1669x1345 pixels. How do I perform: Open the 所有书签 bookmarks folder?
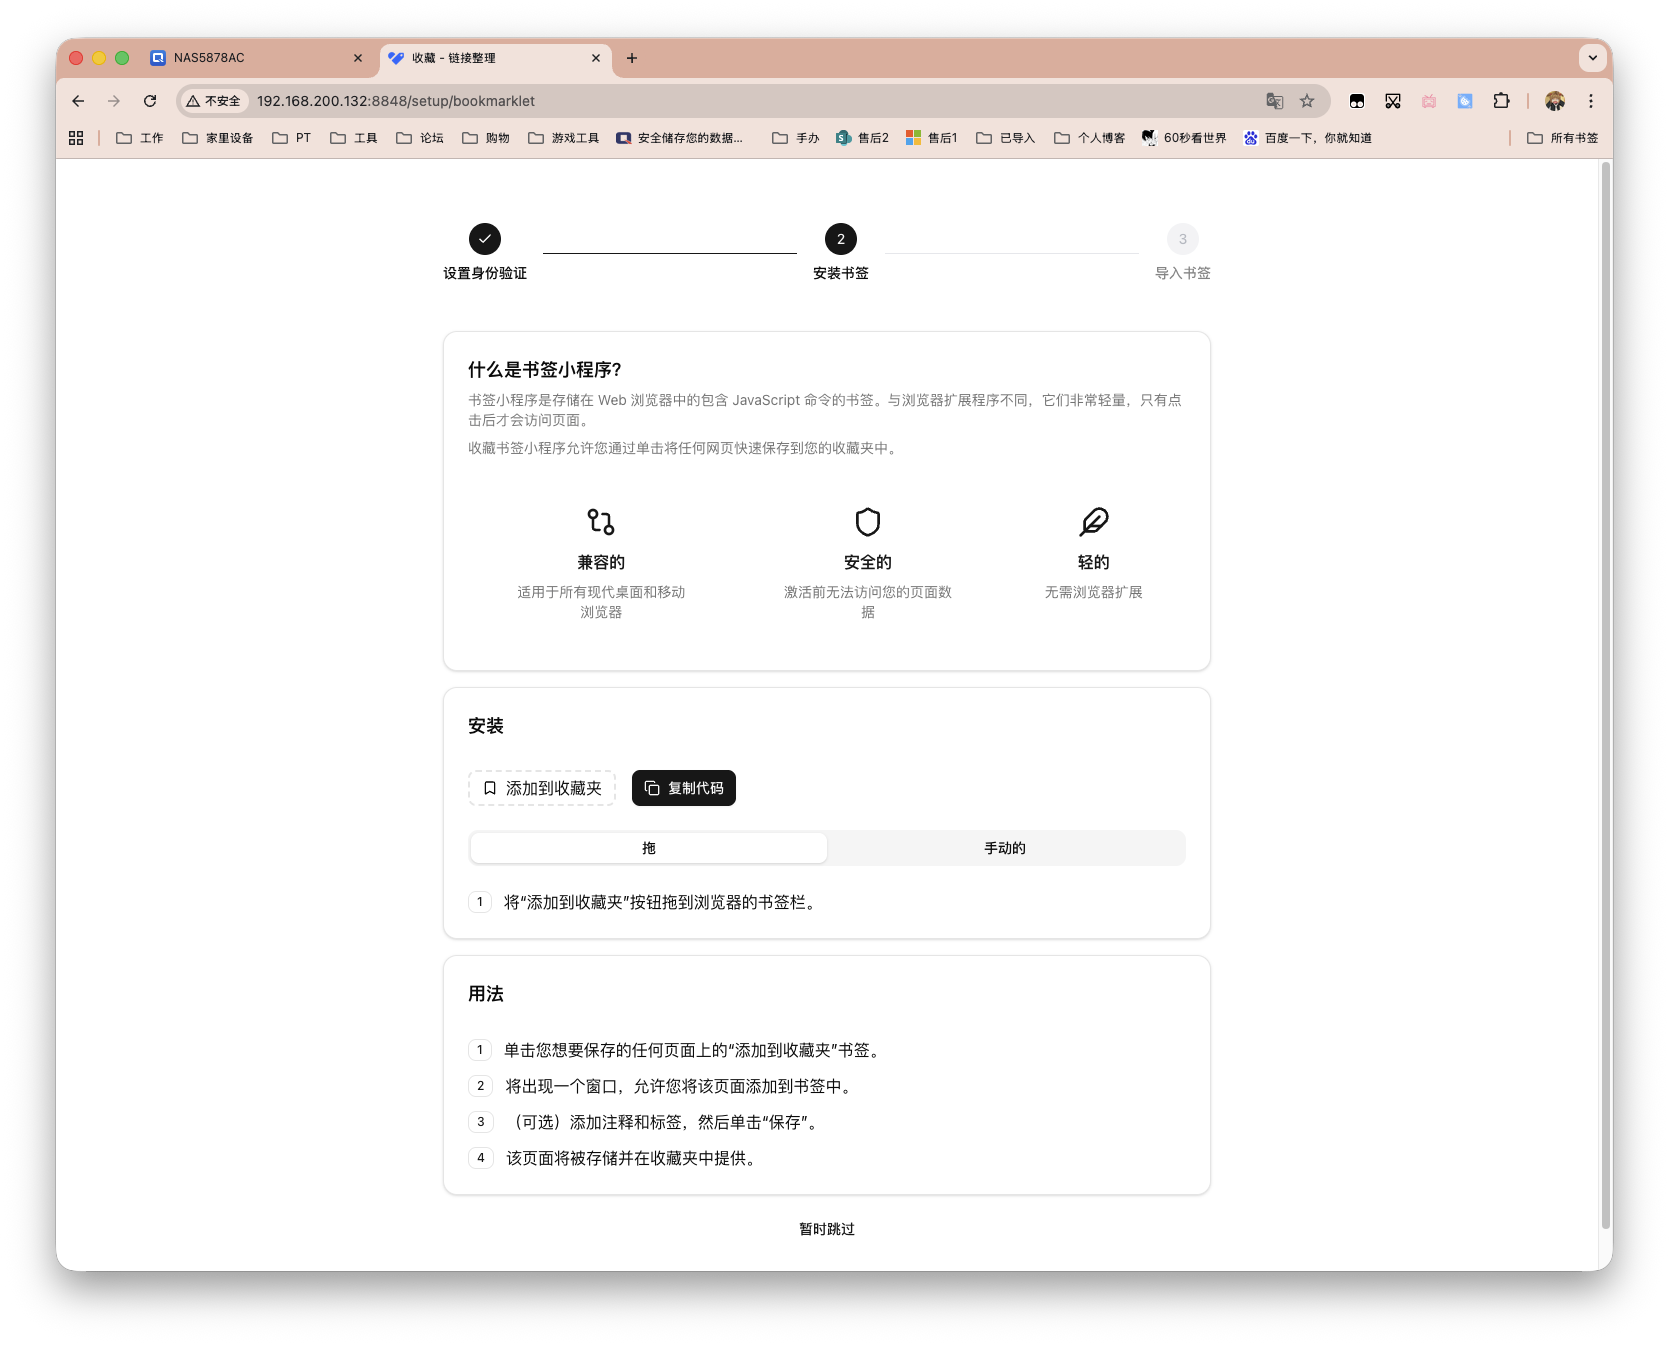coord(1560,137)
